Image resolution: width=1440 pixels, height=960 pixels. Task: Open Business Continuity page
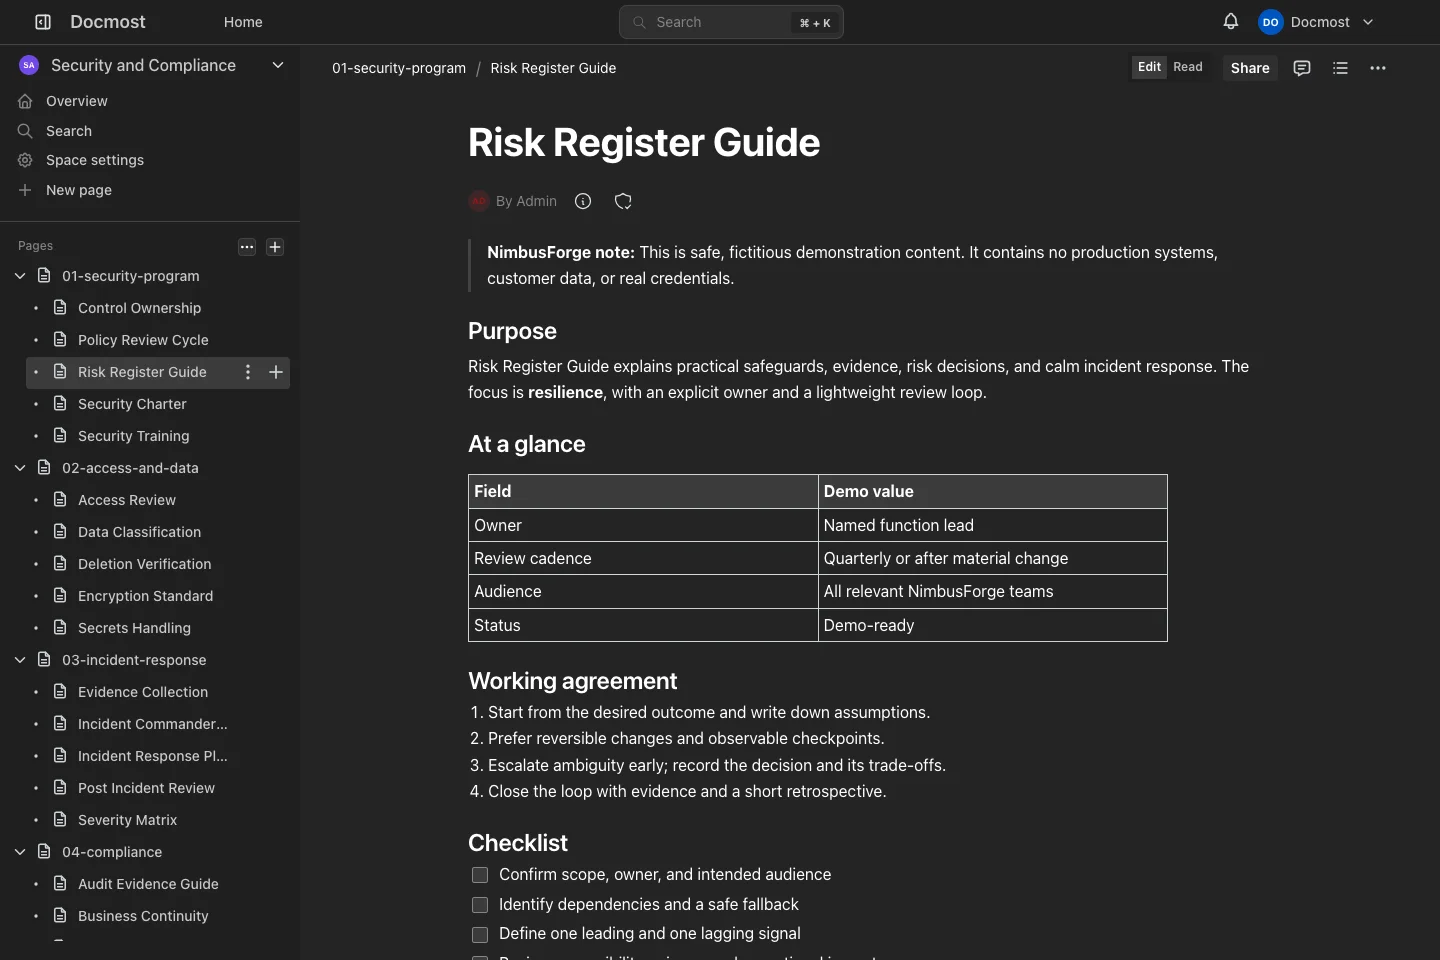[143, 916]
